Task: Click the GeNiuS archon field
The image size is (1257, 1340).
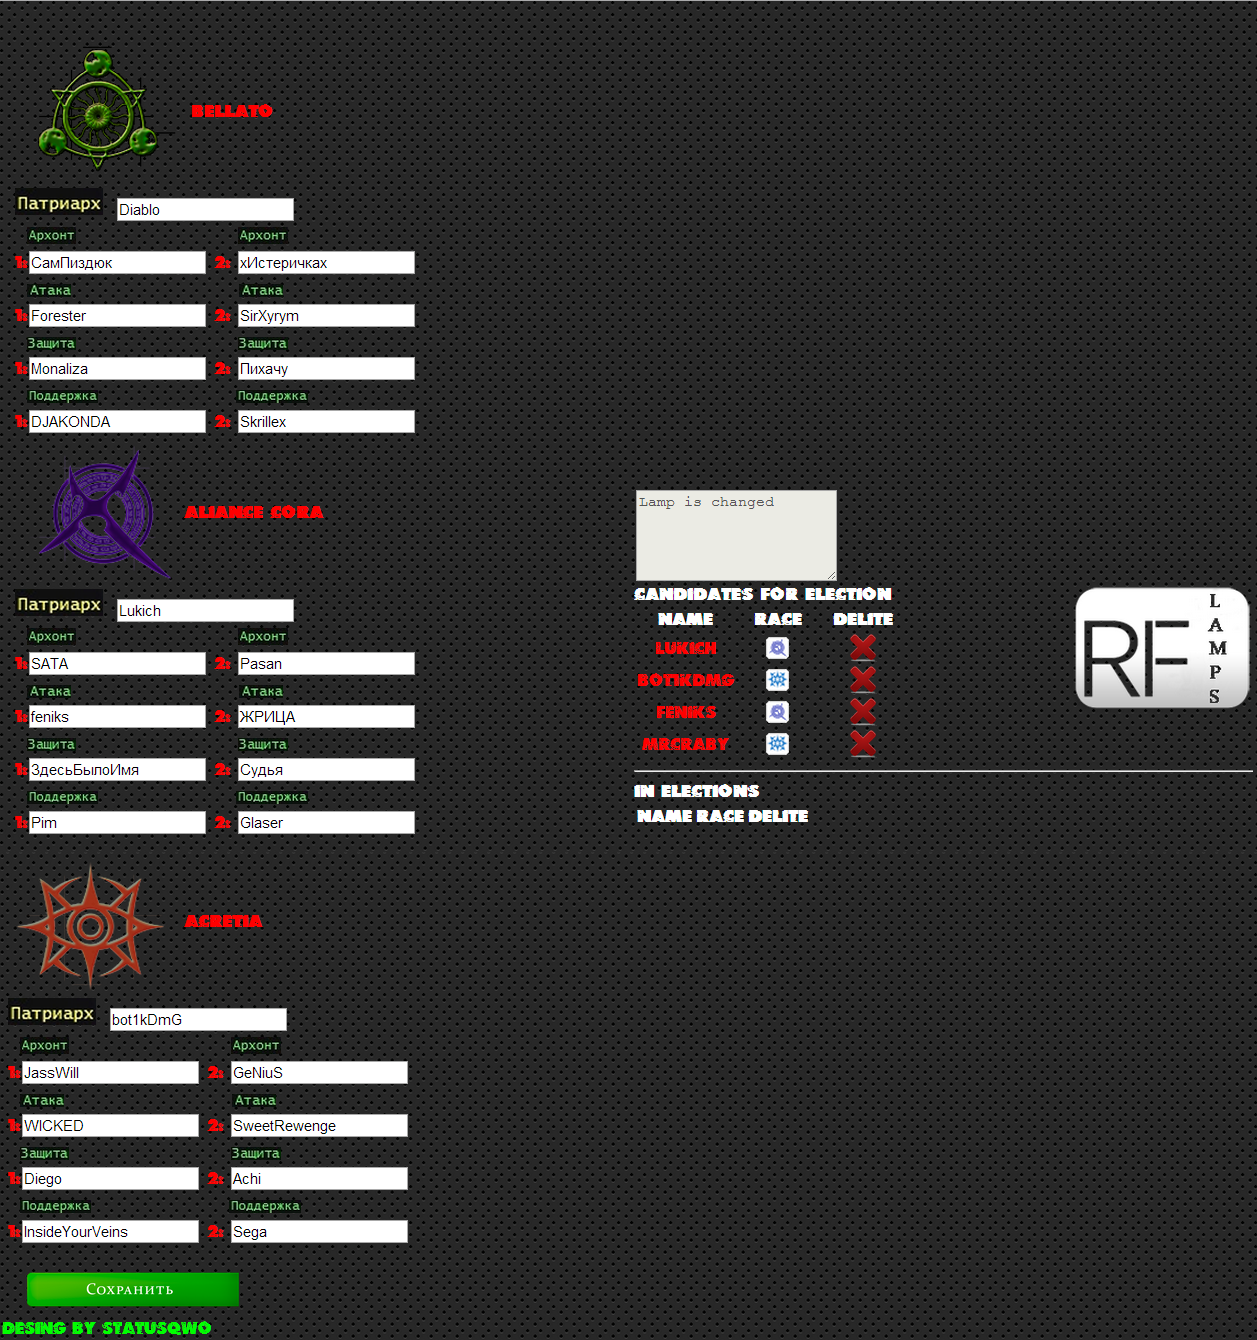Action: coord(319,1072)
